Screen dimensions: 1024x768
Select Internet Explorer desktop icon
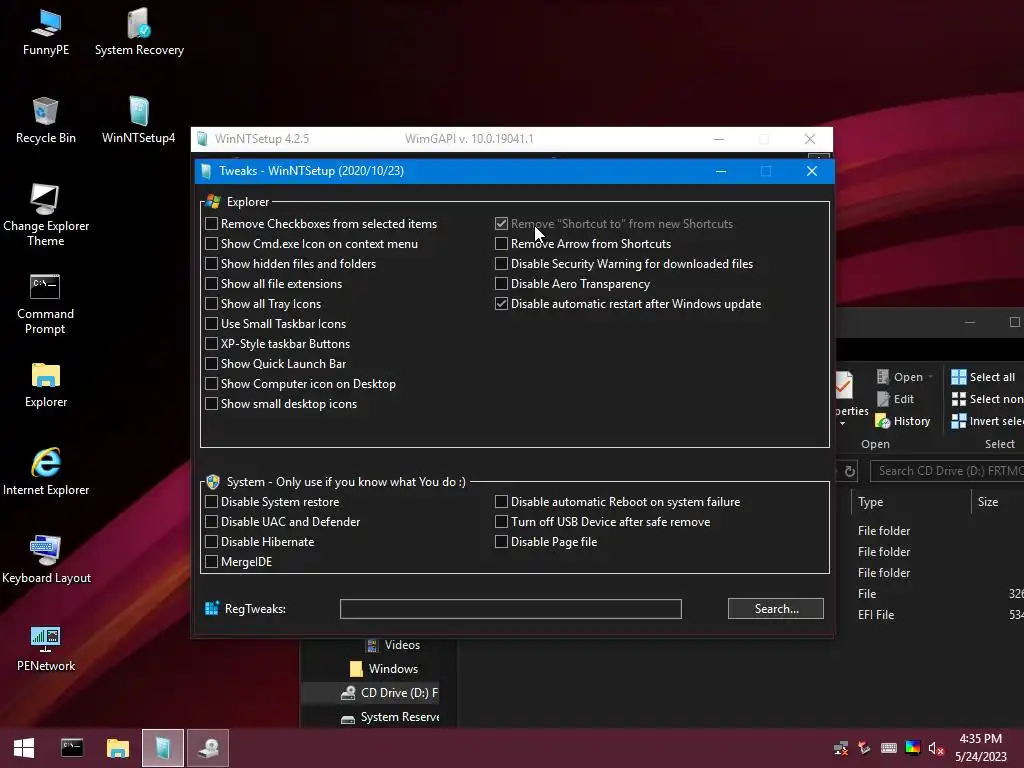click(x=46, y=472)
